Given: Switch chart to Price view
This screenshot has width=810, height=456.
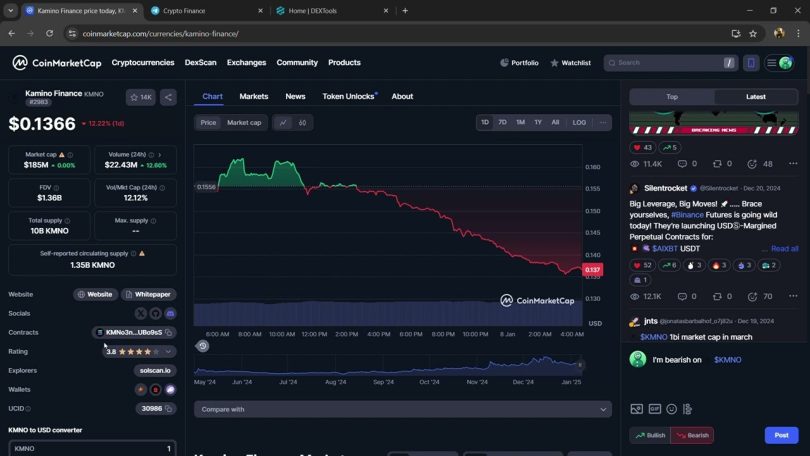Looking at the screenshot, I should (208, 122).
